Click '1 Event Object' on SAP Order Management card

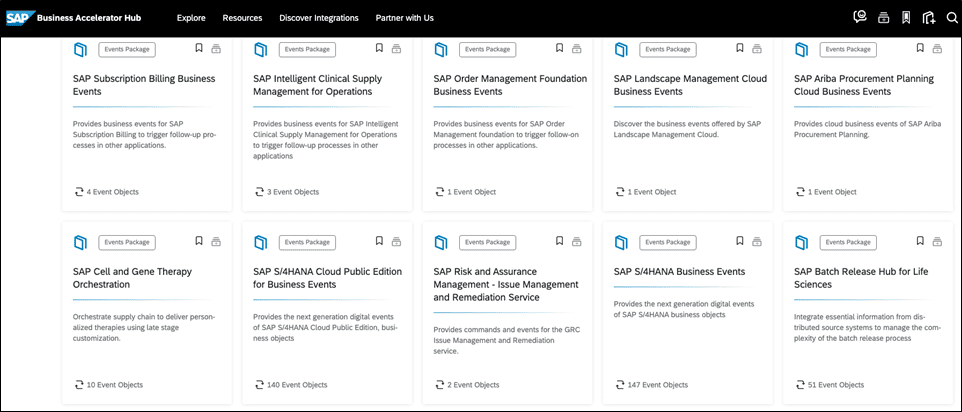(x=471, y=192)
